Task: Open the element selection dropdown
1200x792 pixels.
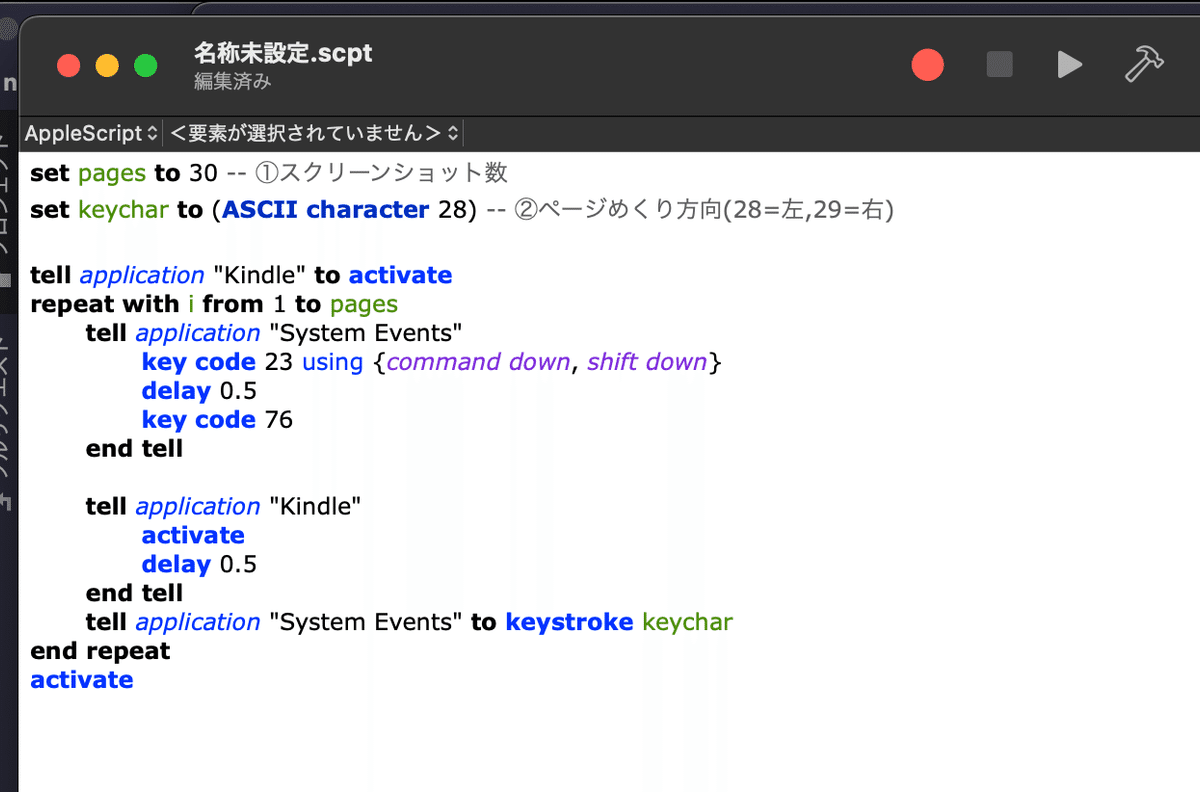Action: pyautogui.click(x=314, y=133)
